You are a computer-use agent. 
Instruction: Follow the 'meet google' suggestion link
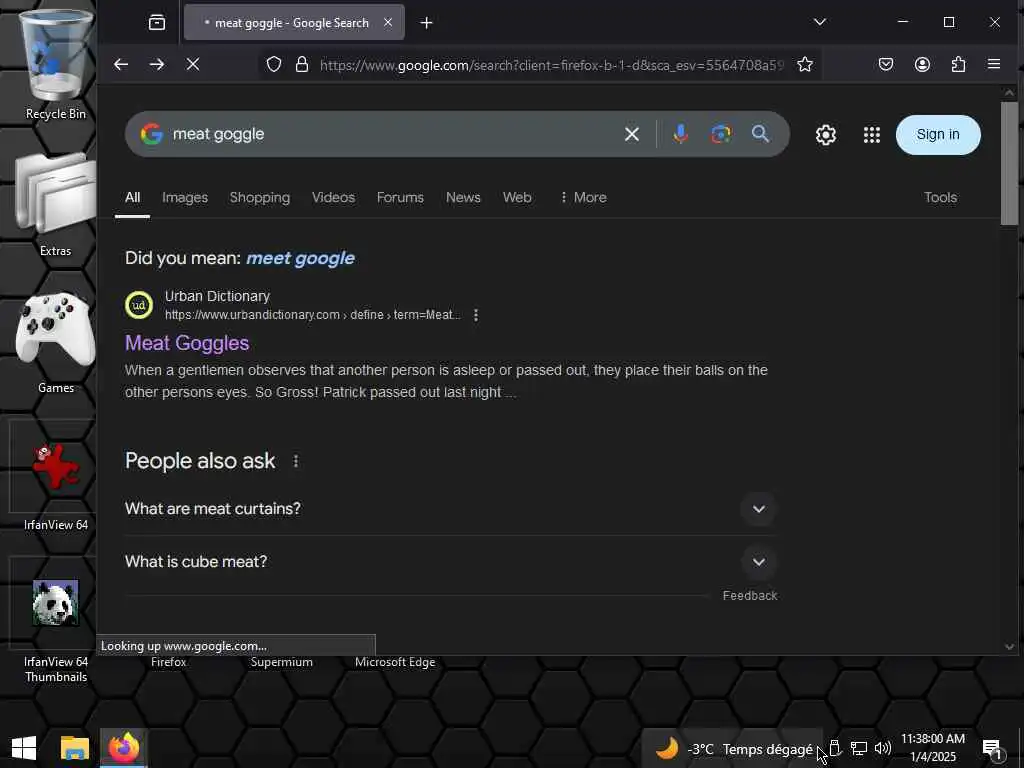(x=300, y=258)
